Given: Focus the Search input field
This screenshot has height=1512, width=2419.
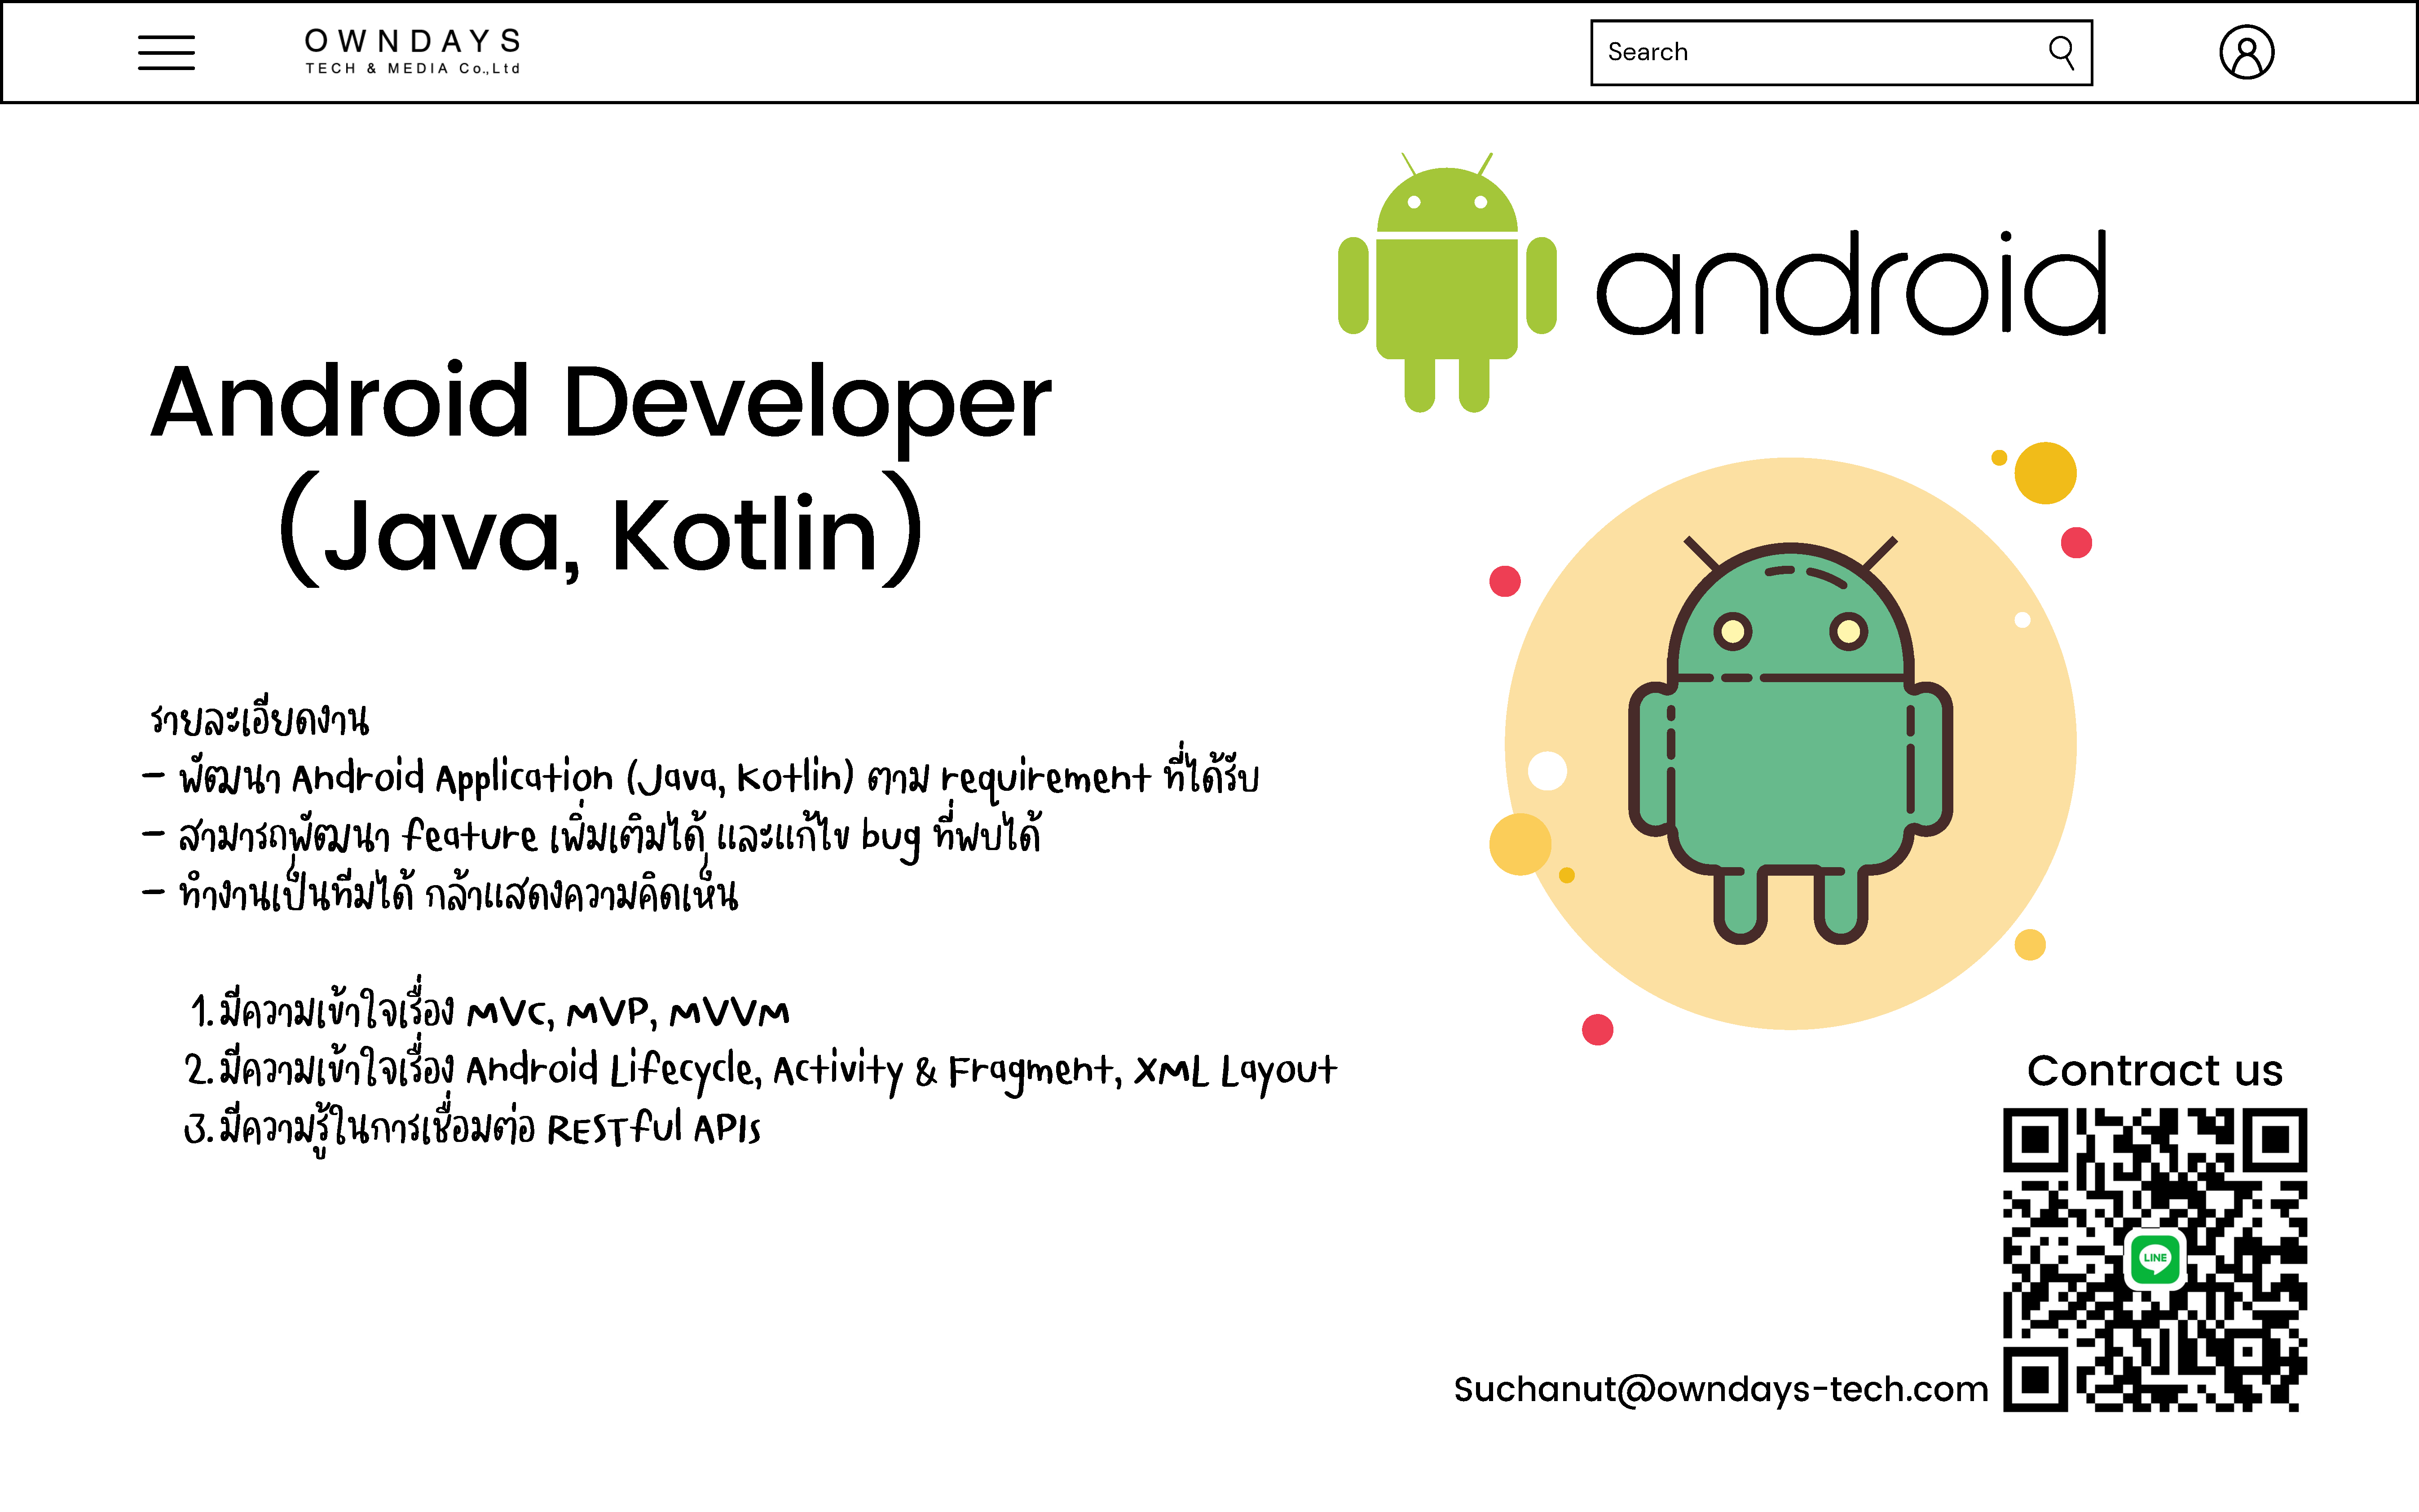Looking at the screenshot, I should pyautogui.click(x=1841, y=52).
